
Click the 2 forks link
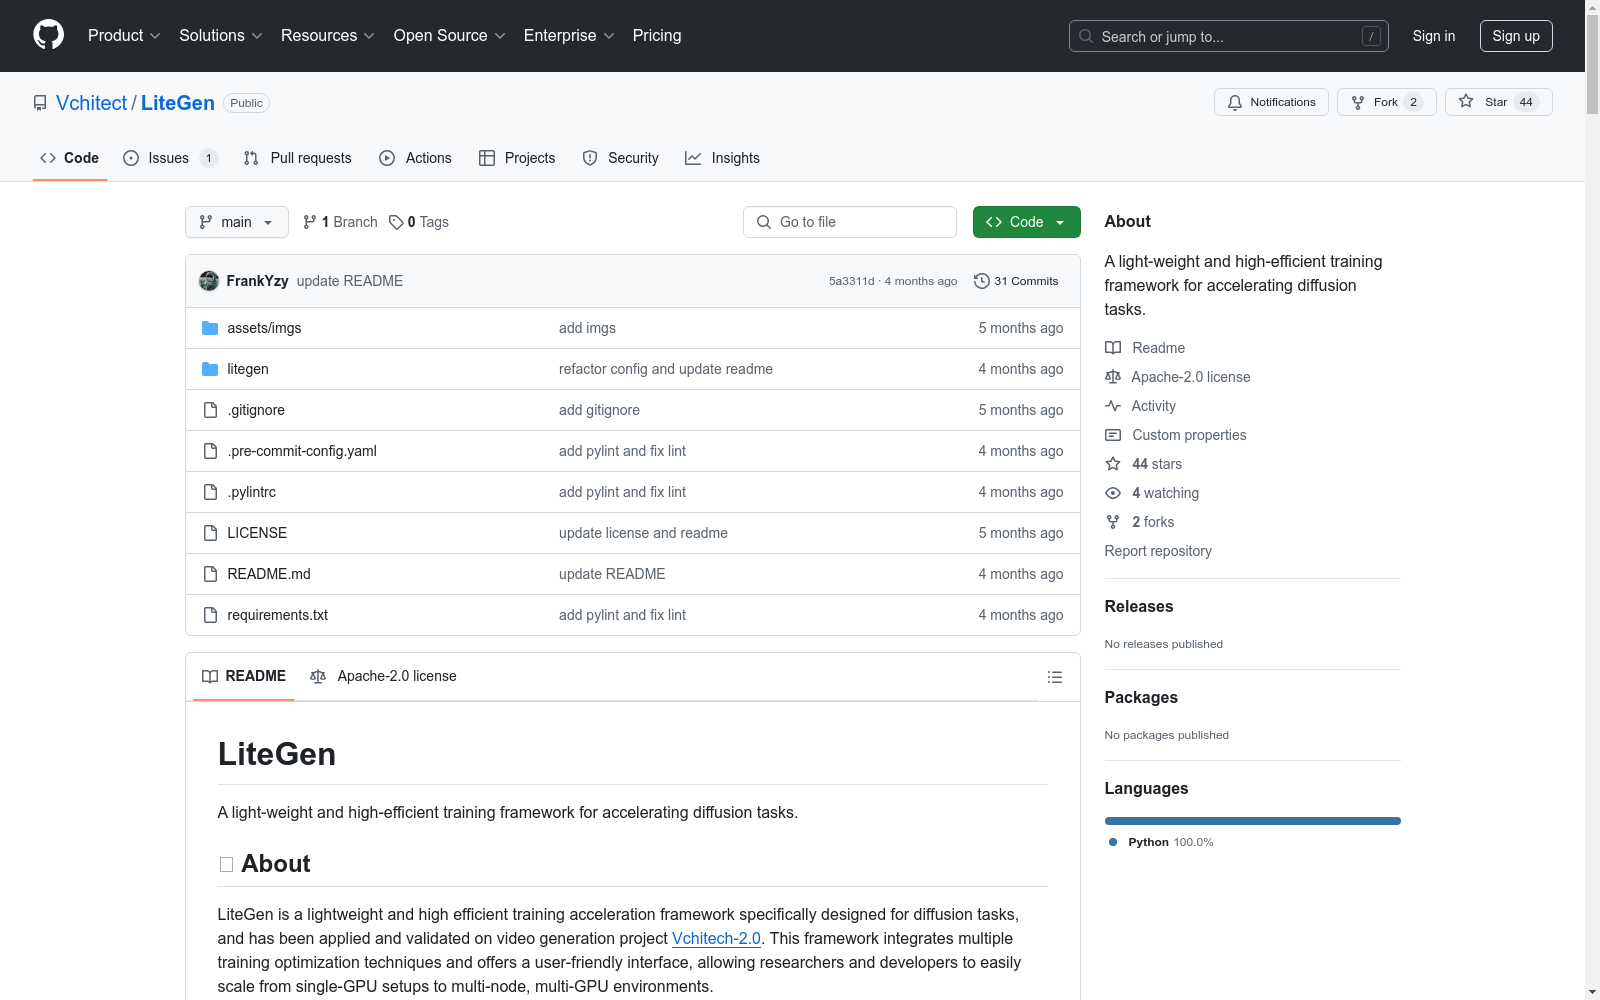(x=1140, y=522)
